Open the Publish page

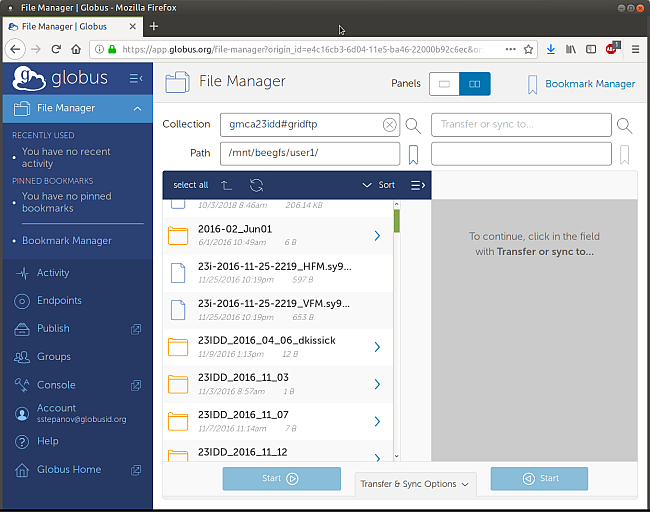tap(53, 328)
